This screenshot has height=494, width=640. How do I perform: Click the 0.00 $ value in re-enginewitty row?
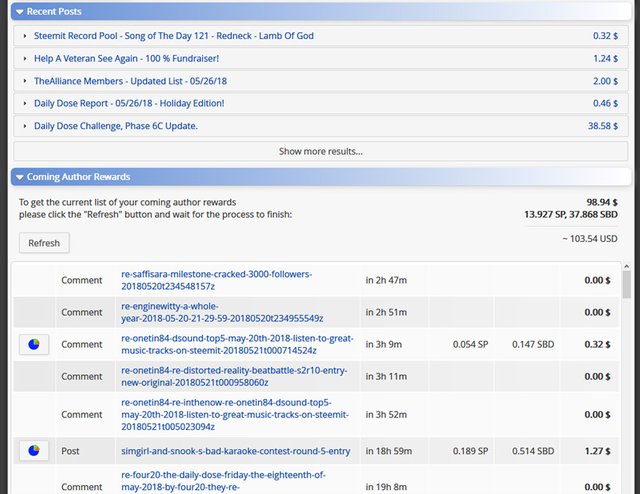[597, 312]
